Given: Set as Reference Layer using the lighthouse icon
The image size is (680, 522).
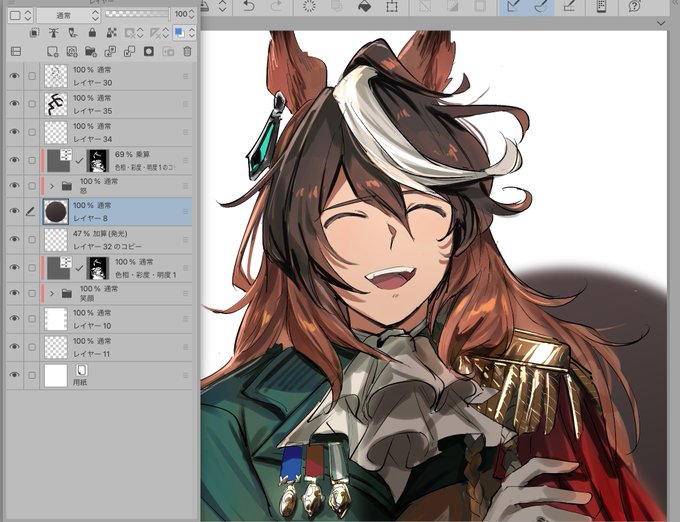Looking at the screenshot, I should [x=54, y=33].
